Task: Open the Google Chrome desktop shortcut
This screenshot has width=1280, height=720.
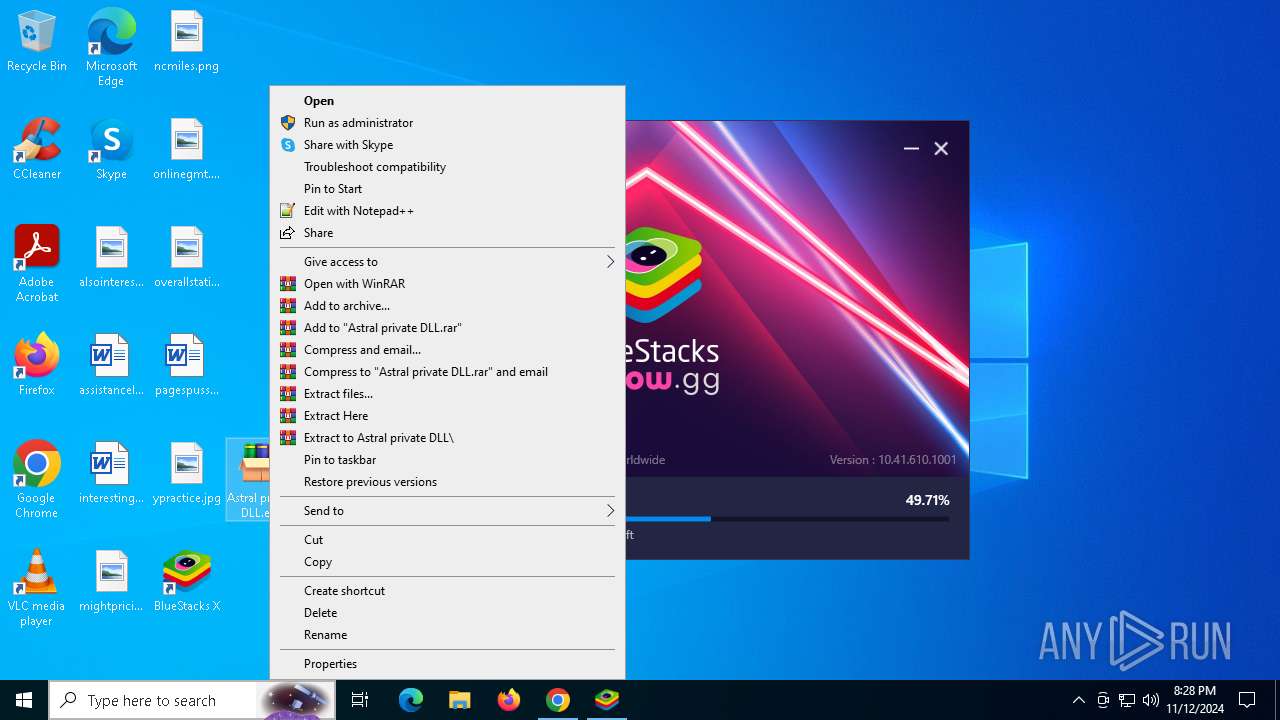Action: (37, 480)
